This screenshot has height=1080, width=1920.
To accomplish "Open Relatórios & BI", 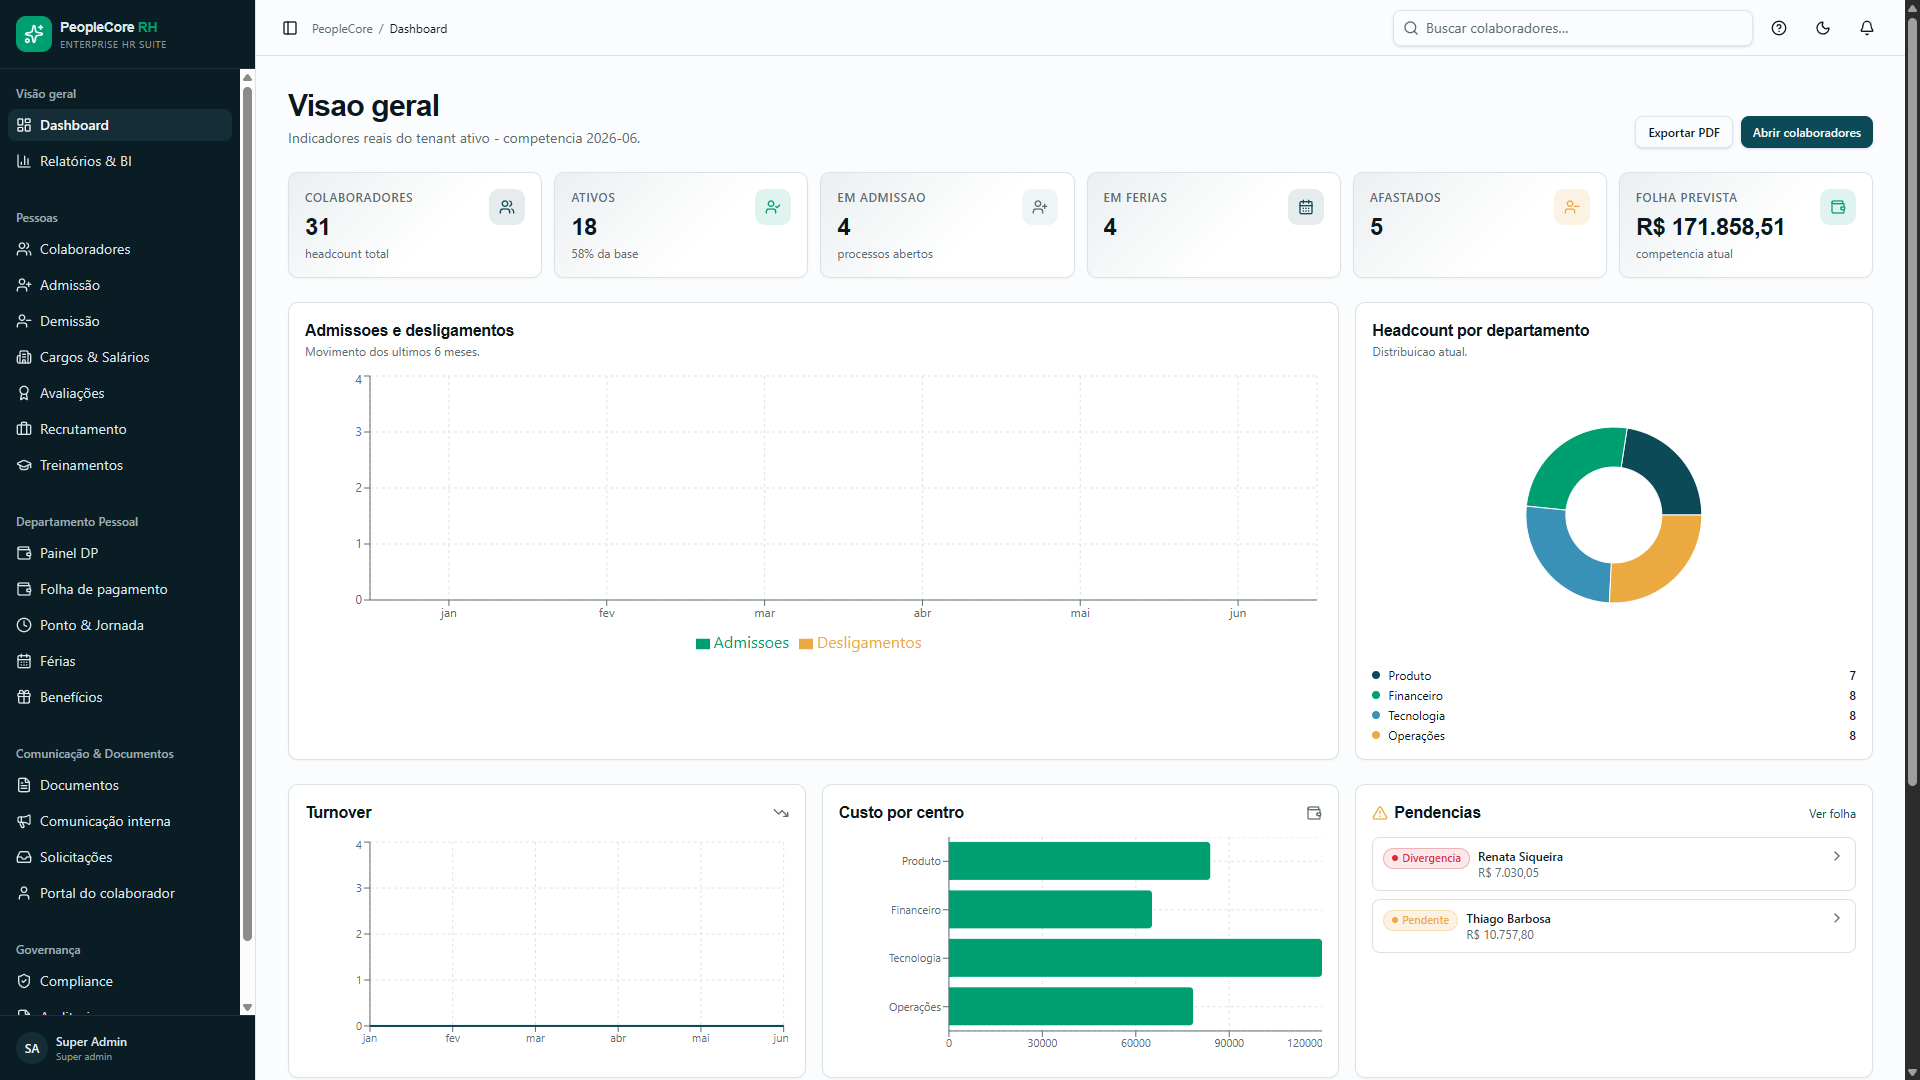I will pos(120,161).
